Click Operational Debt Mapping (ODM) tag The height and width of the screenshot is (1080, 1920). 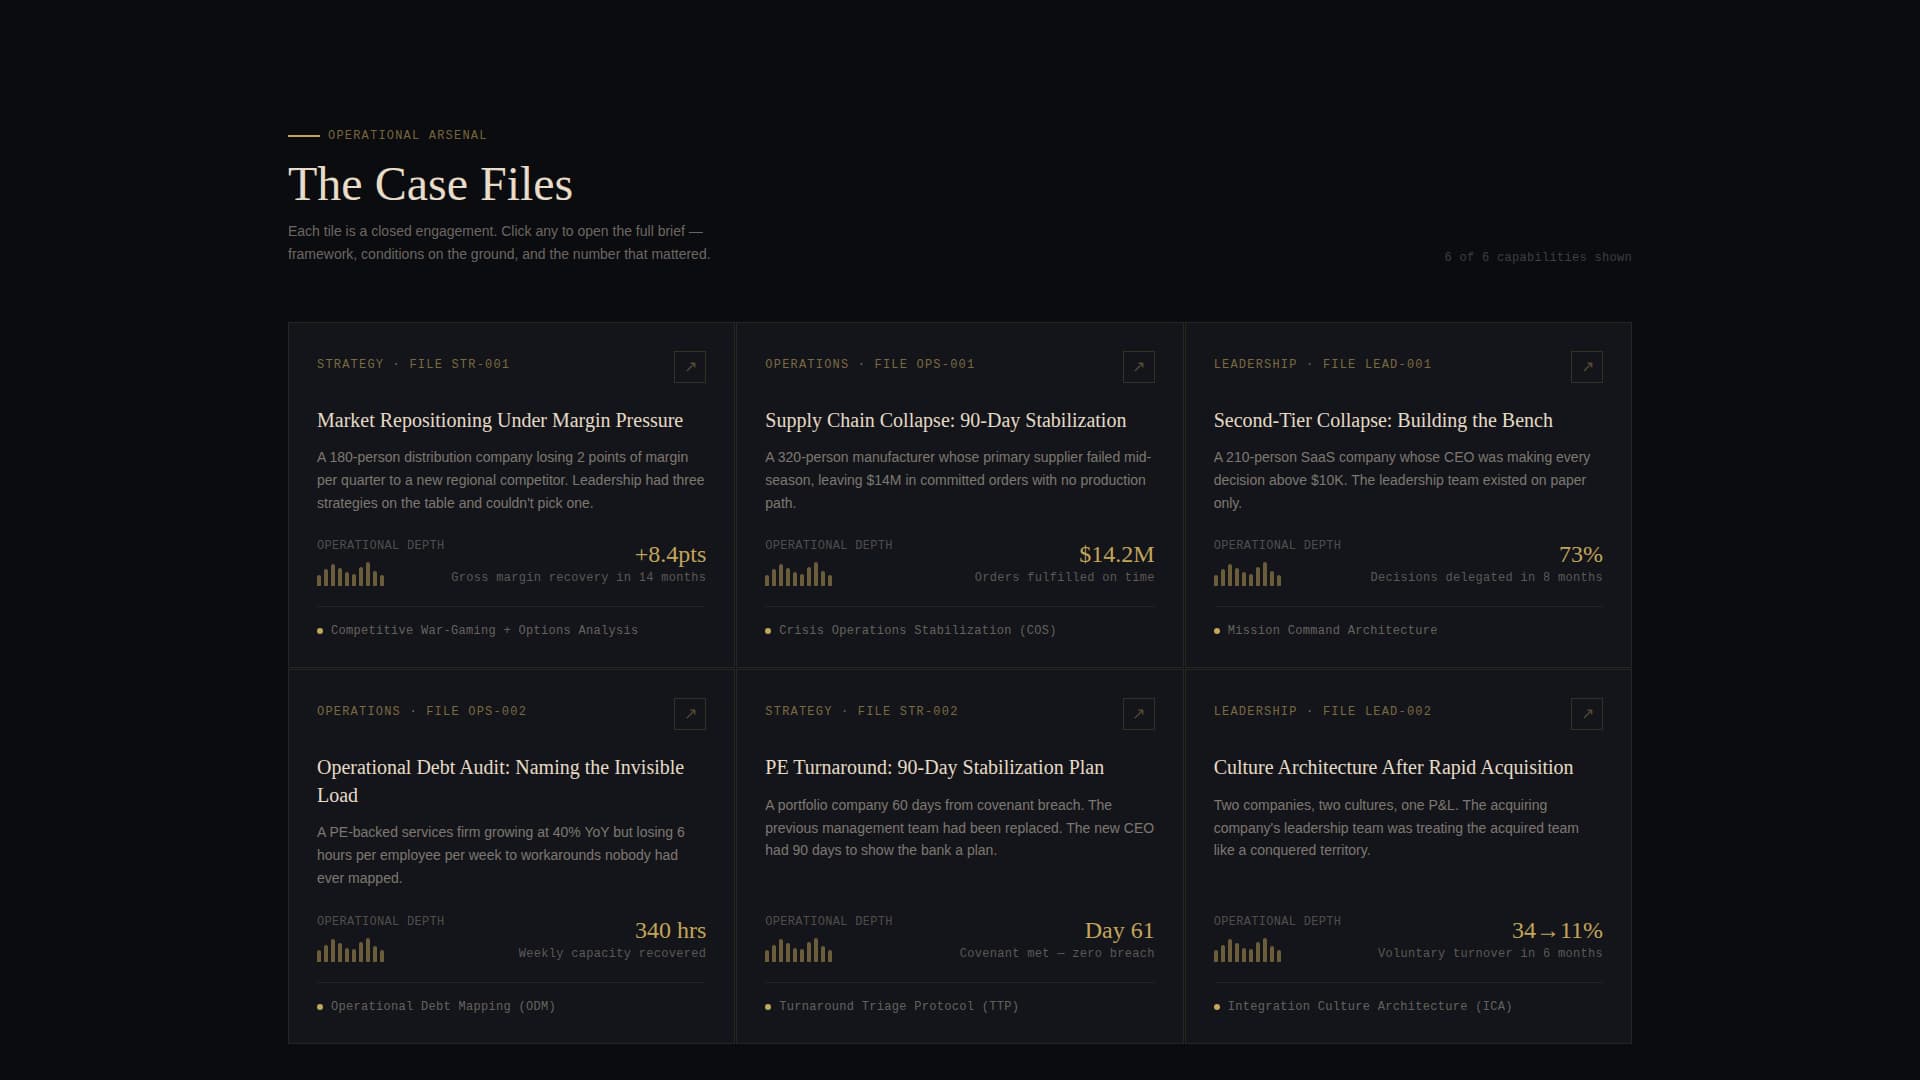coord(443,1007)
